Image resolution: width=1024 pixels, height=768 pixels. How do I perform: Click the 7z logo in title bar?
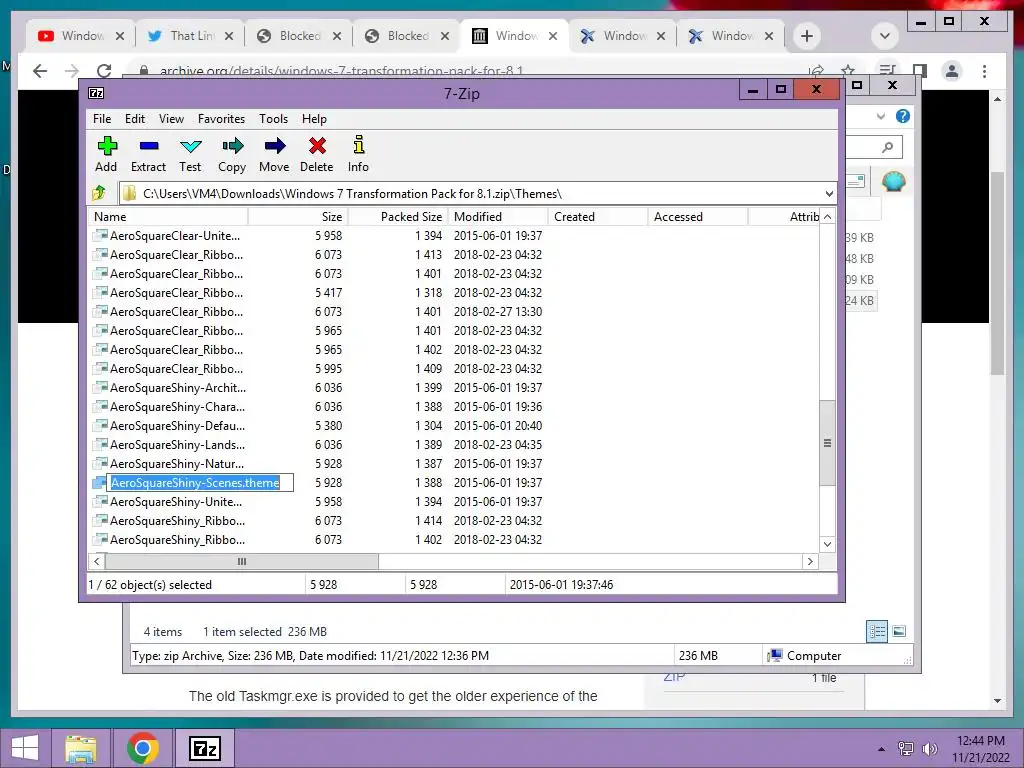point(96,93)
